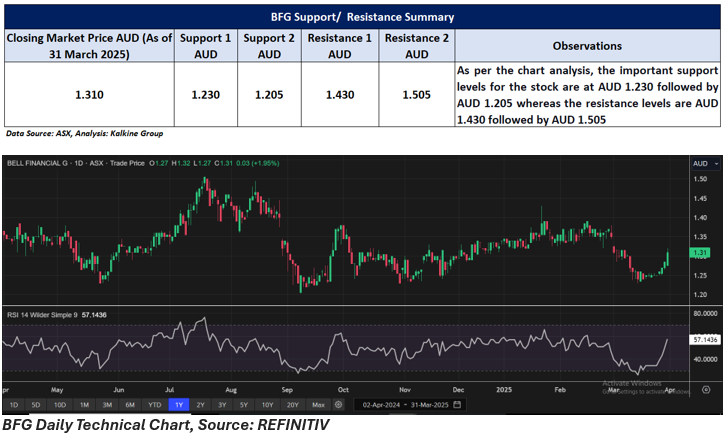Click the Support 2 value 1.205

(269, 95)
